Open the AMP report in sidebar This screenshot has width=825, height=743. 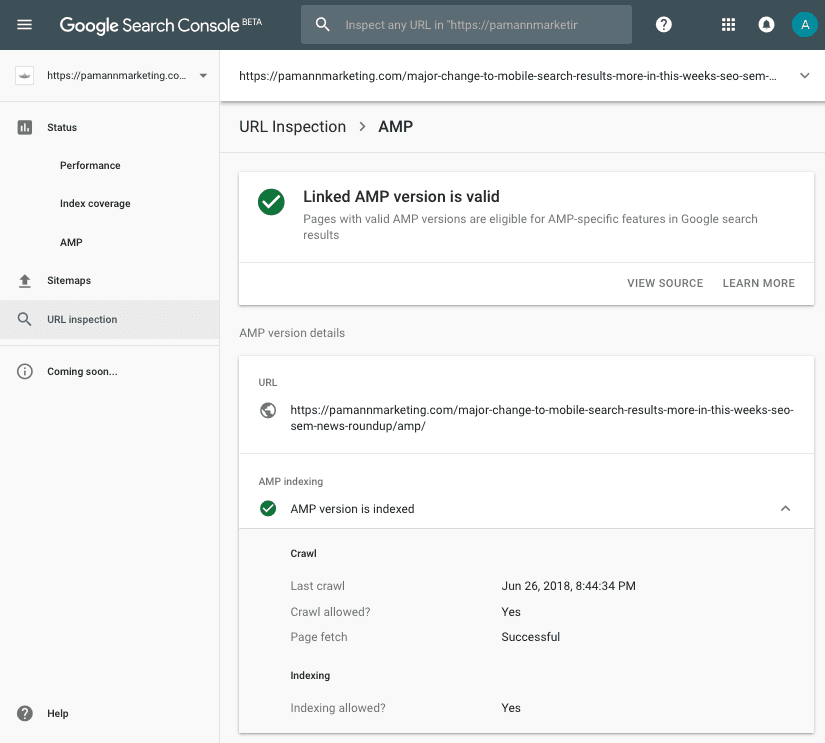71,243
